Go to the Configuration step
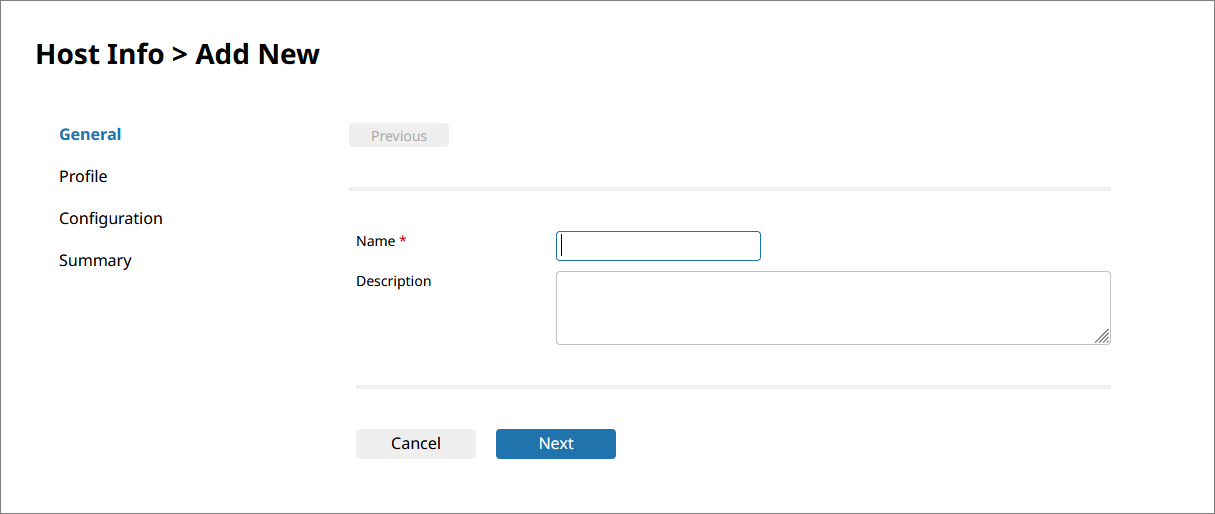Viewport: 1215px width, 514px height. click(110, 218)
